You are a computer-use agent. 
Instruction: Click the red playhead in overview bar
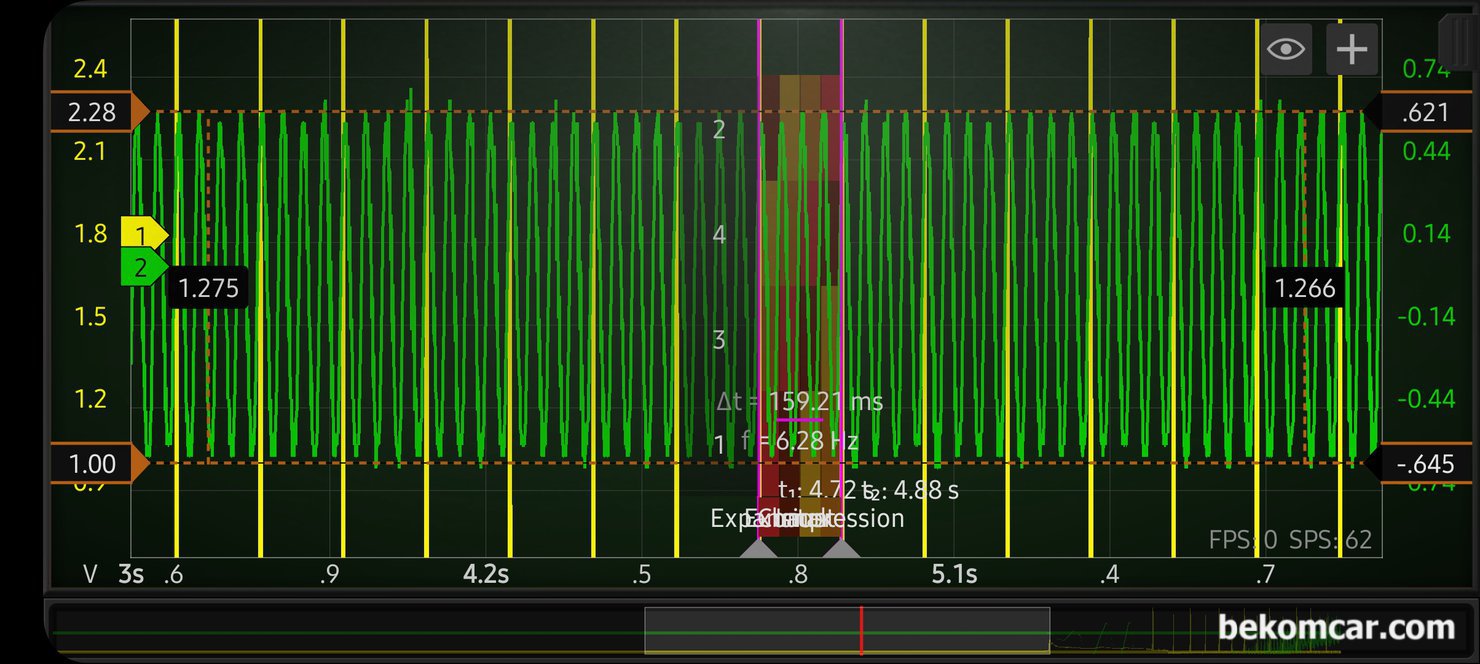(861, 630)
